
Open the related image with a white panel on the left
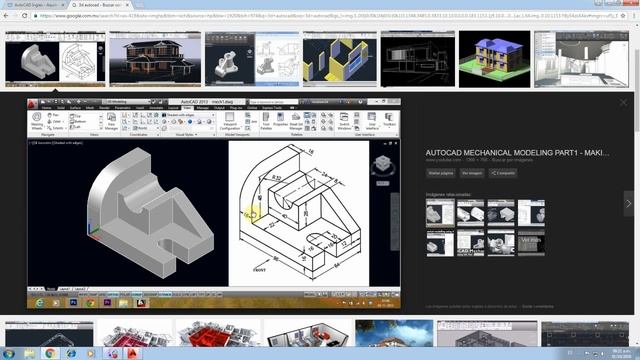pyautogui.click(x=531, y=213)
